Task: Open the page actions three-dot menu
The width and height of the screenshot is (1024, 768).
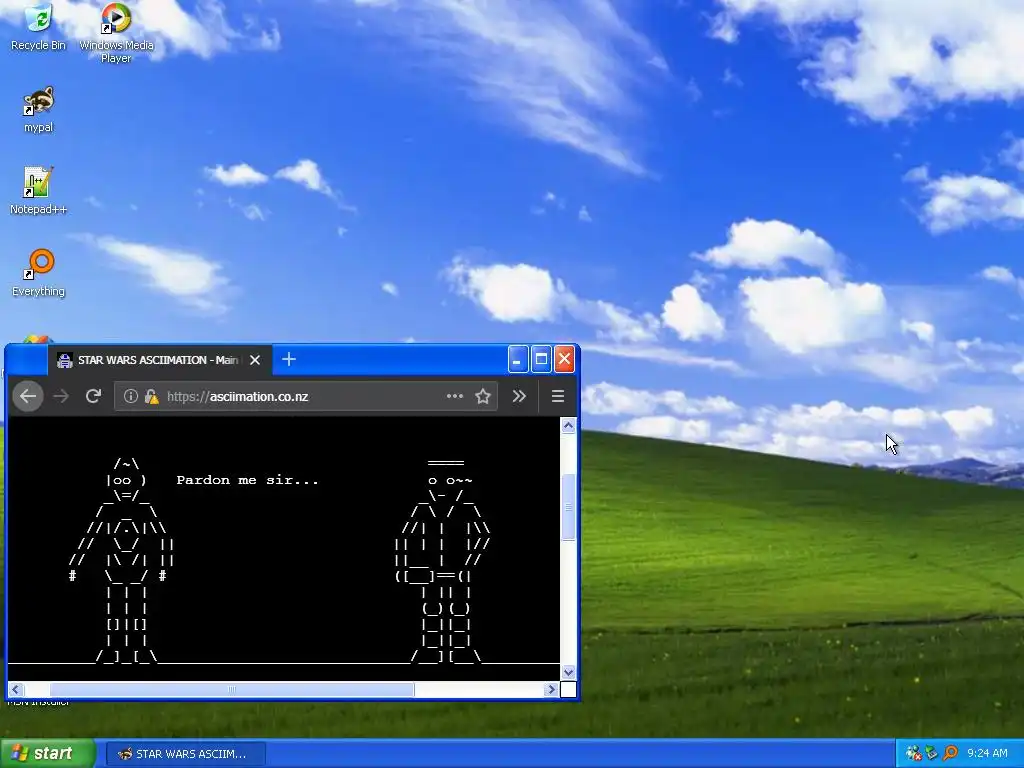Action: 455,396
